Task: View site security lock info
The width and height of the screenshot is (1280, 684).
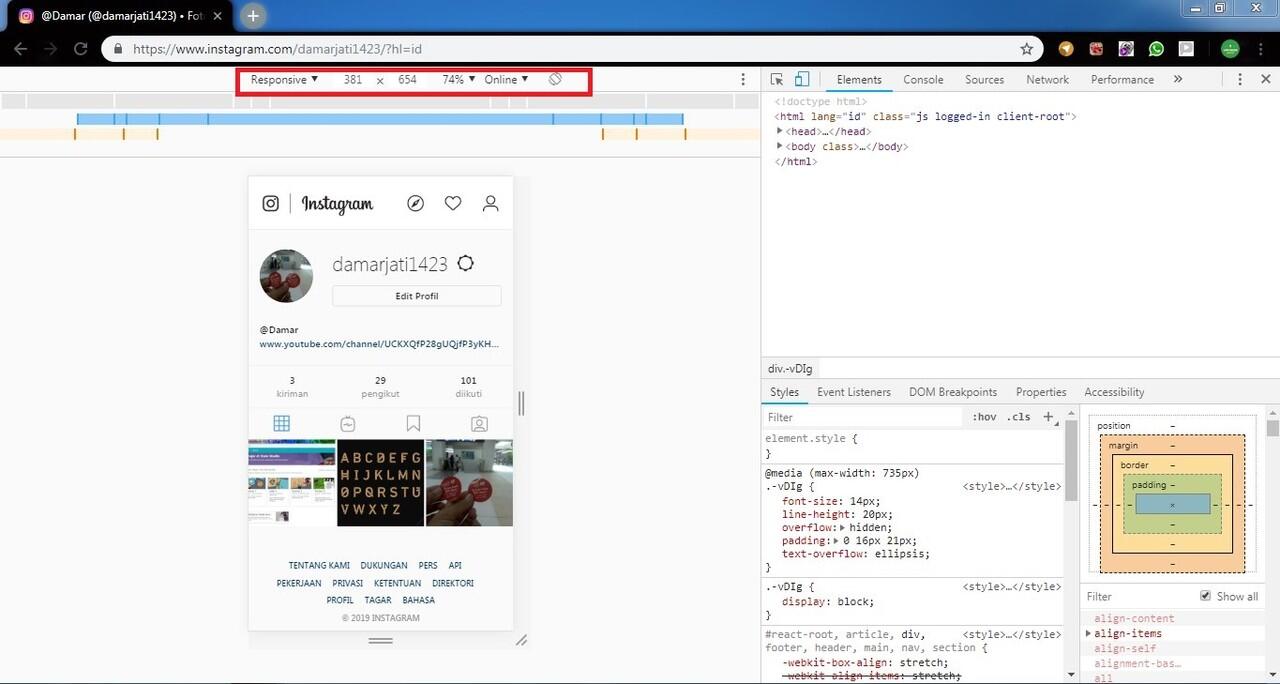Action: coord(119,48)
